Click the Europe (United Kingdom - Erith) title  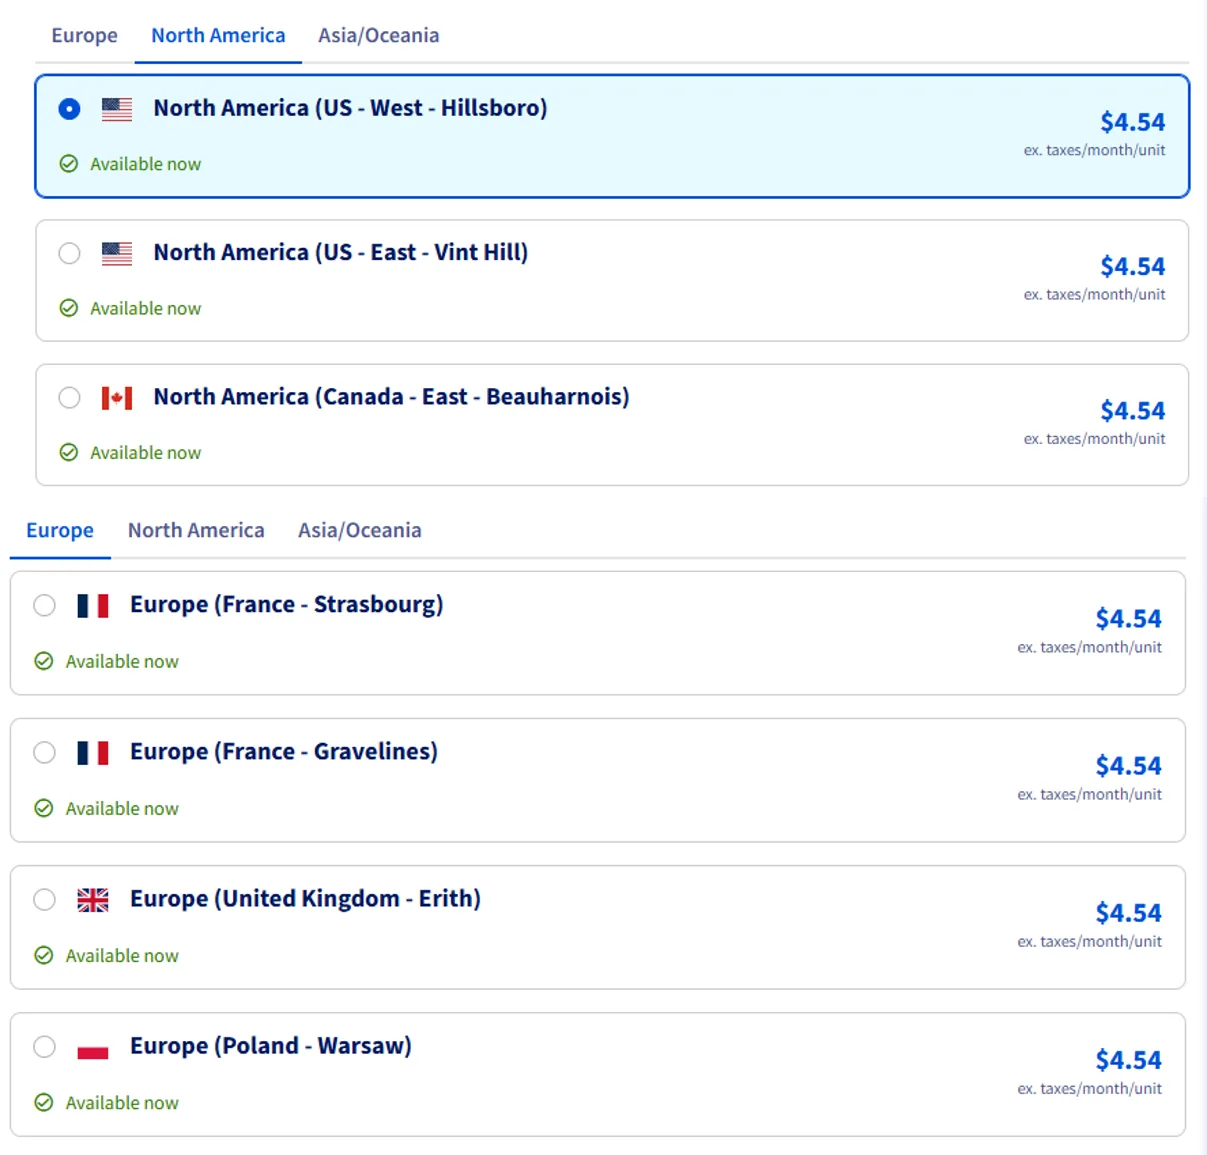(x=305, y=899)
